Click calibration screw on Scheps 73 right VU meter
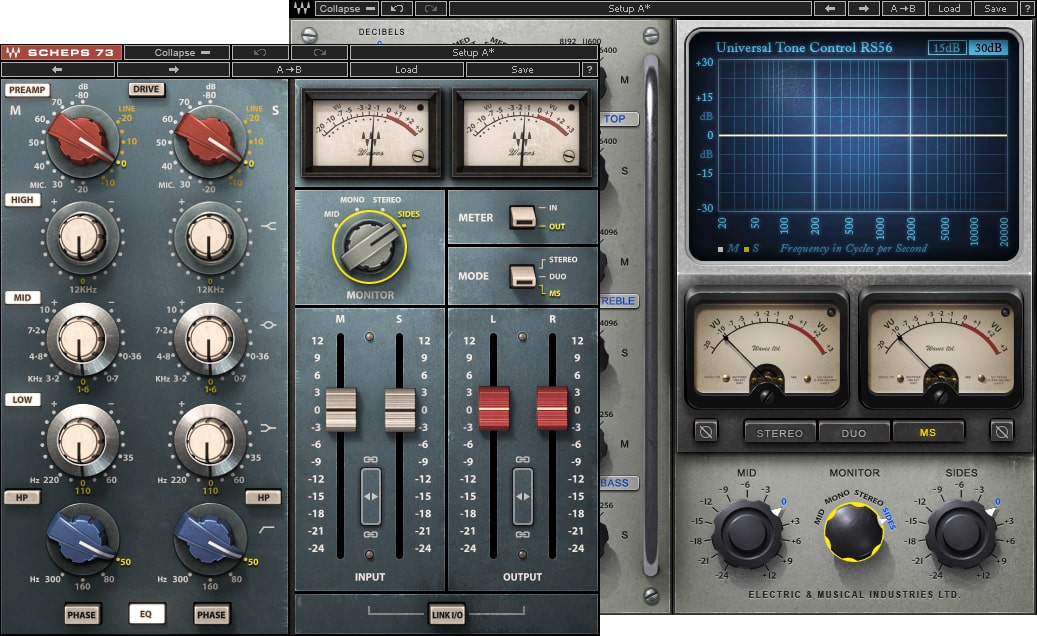The image size is (1037, 636). tap(568, 156)
